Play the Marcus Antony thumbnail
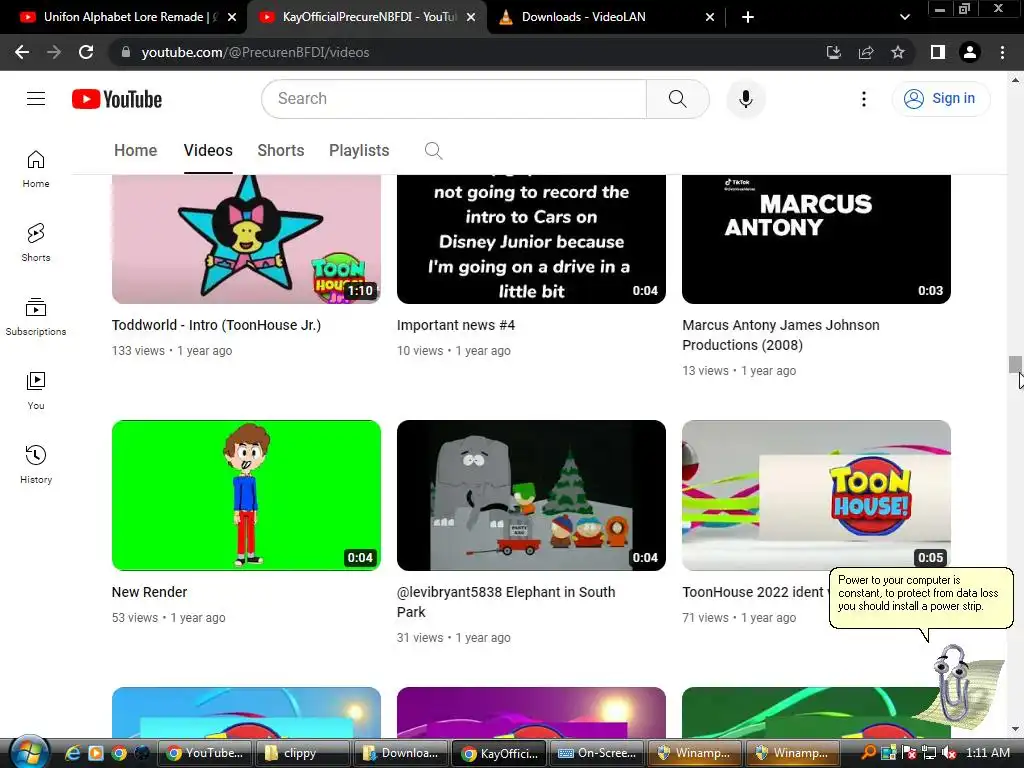 point(816,239)
